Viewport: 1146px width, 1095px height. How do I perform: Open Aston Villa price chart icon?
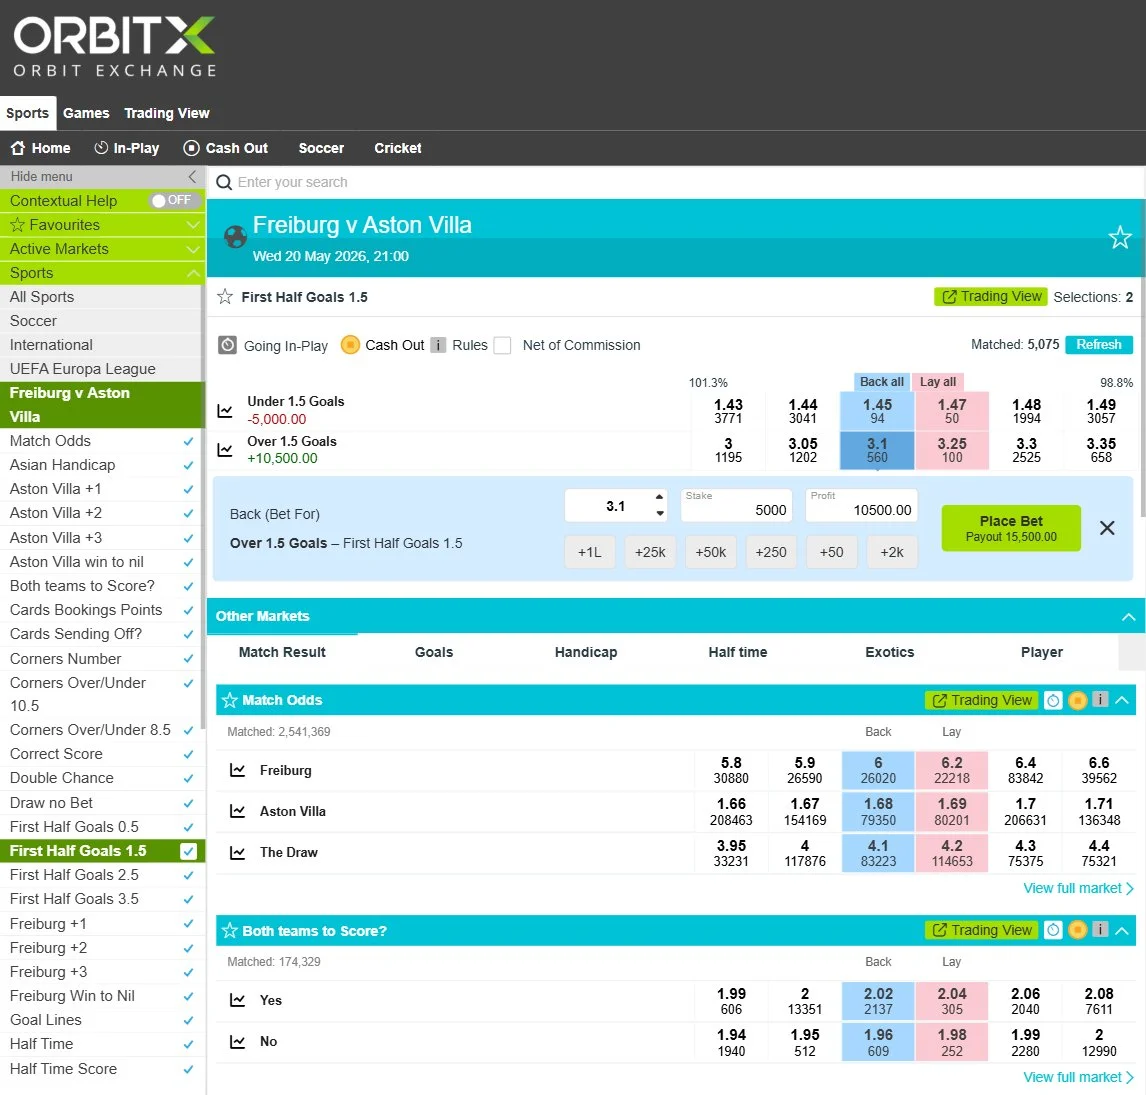coord(238,811)
